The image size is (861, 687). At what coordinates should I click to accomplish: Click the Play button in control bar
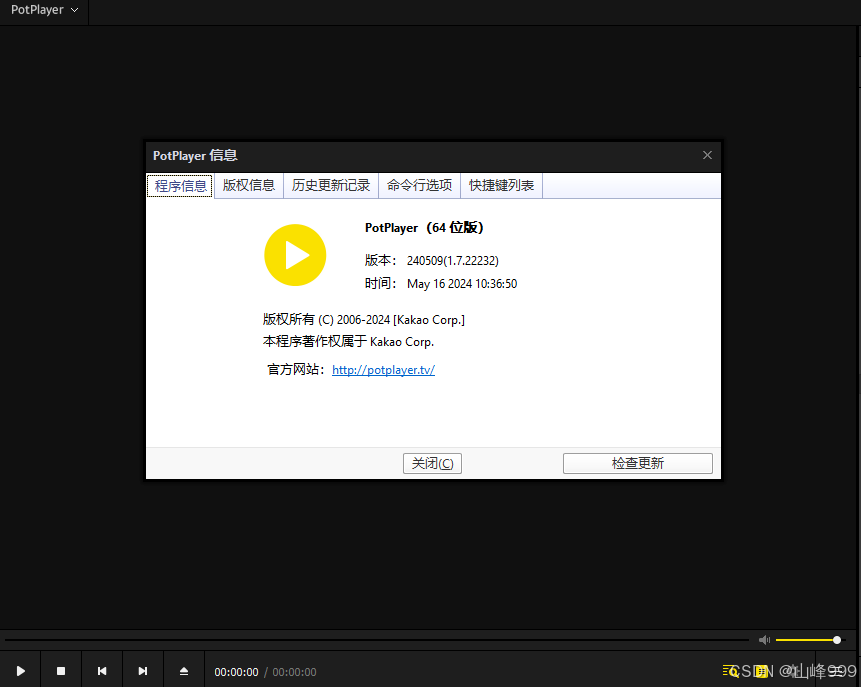pos(20,671)
